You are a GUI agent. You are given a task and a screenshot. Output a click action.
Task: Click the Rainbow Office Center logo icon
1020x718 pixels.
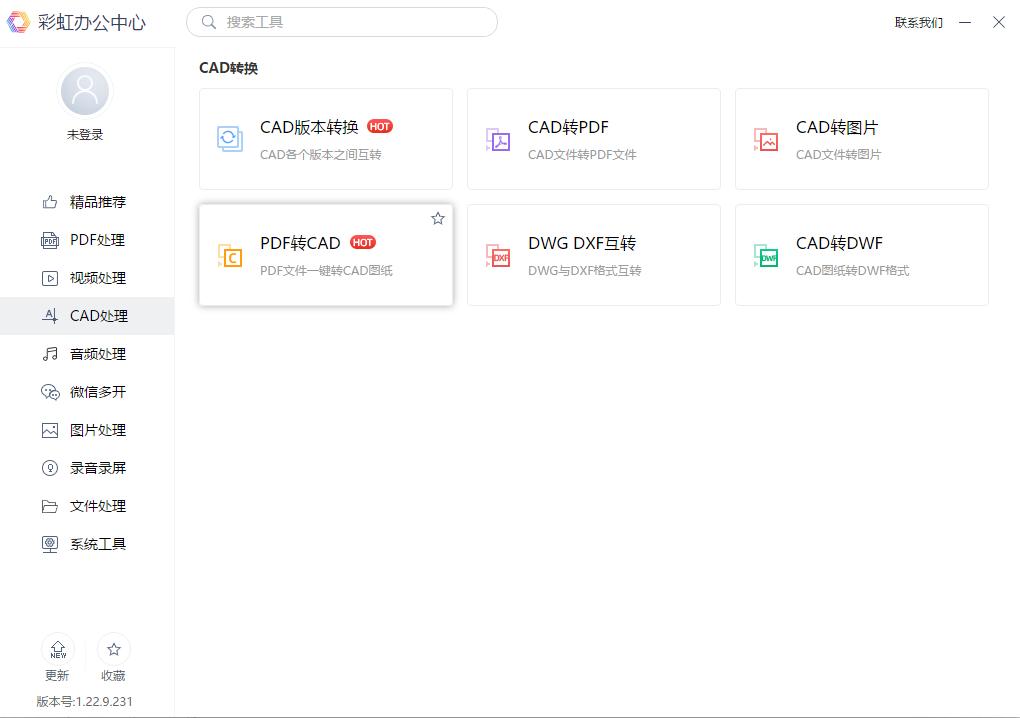coord(18,22)
